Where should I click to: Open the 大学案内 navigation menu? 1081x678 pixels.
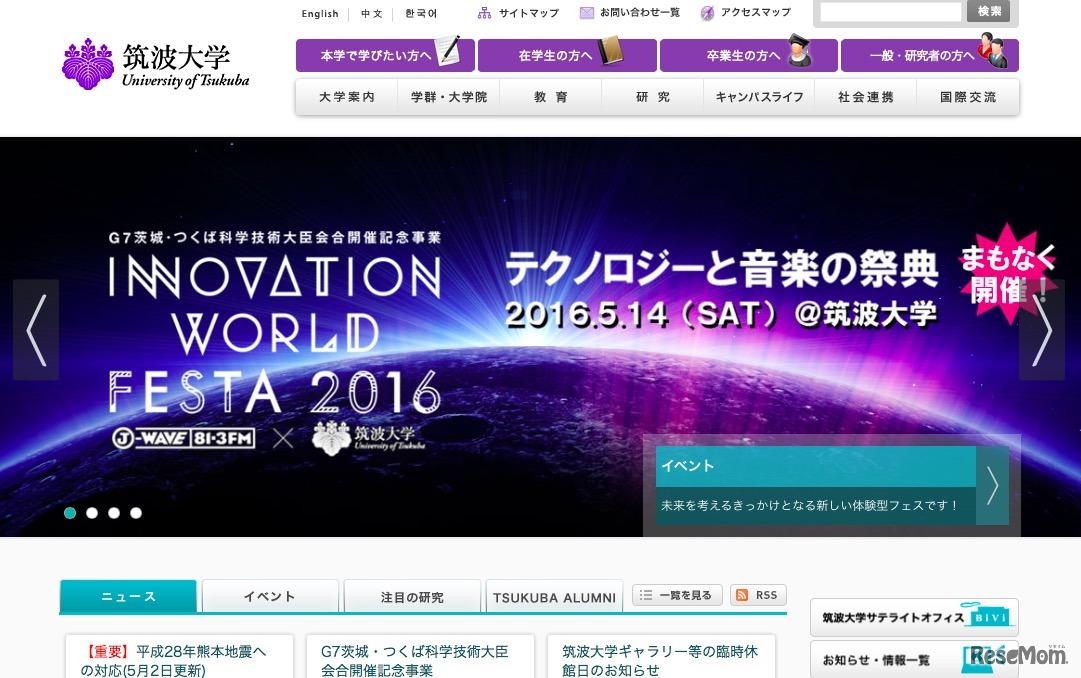(x=347, y=97)
